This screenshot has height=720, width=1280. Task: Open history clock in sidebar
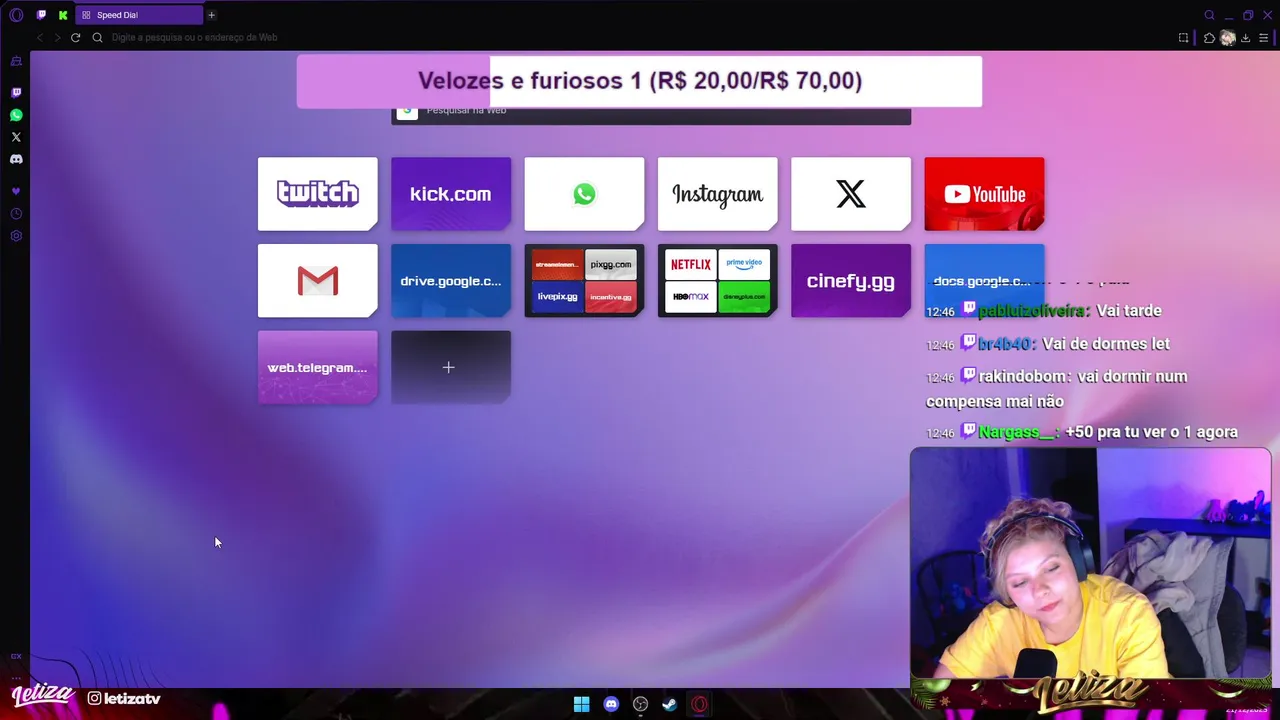tap(16, 214)
